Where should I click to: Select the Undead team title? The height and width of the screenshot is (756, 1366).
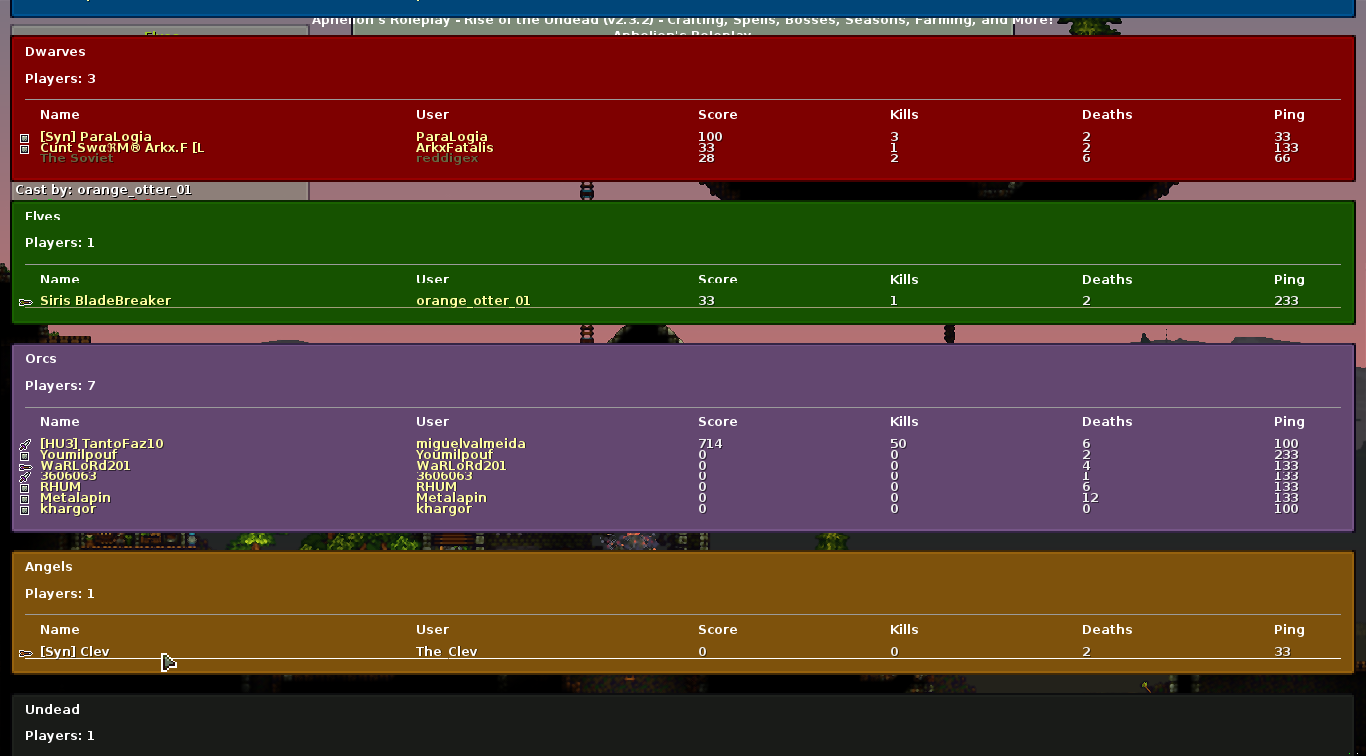52,710
